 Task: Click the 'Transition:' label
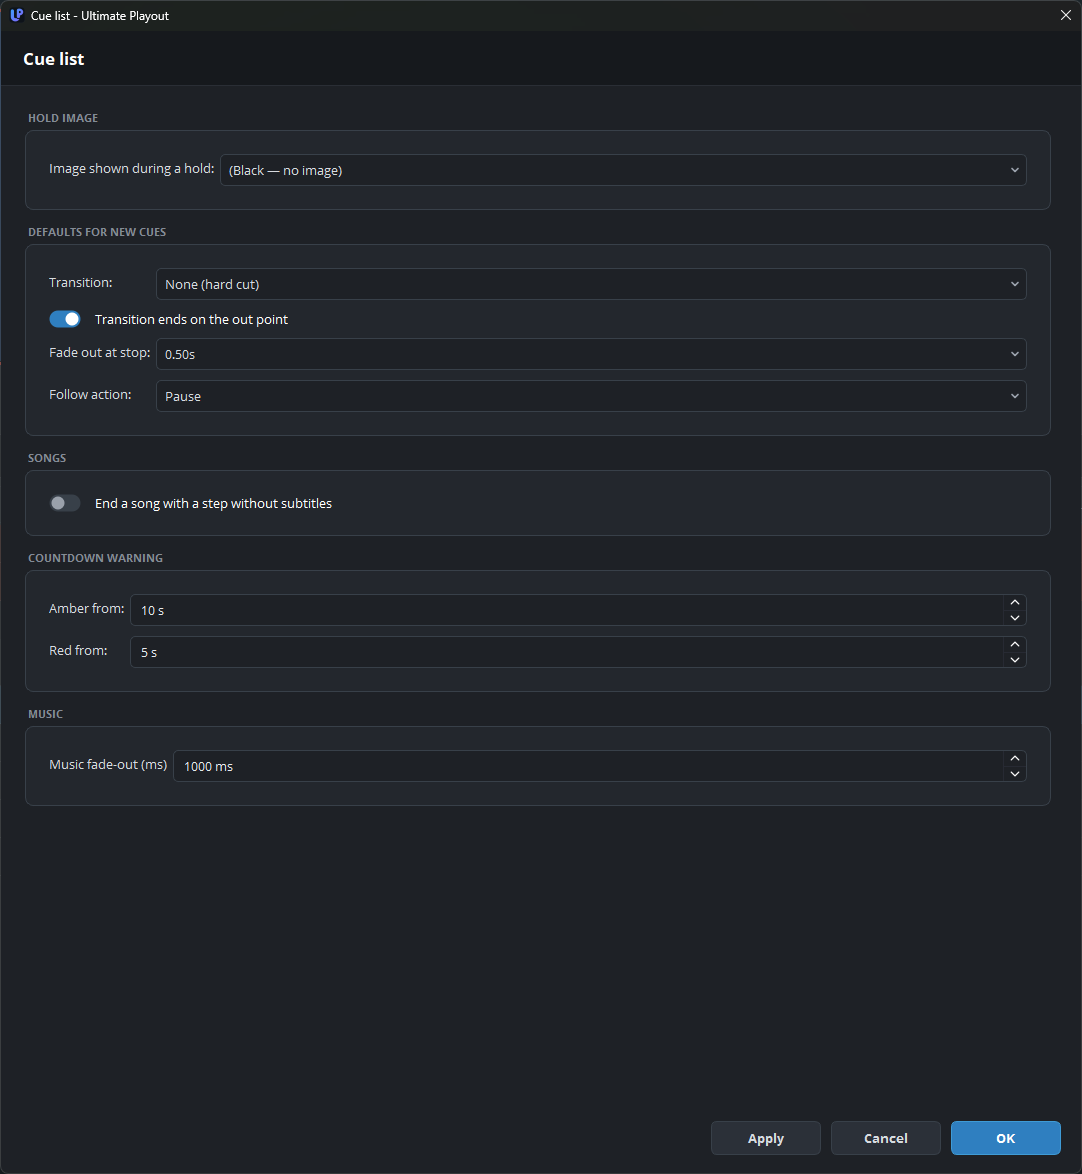(81, 282)
